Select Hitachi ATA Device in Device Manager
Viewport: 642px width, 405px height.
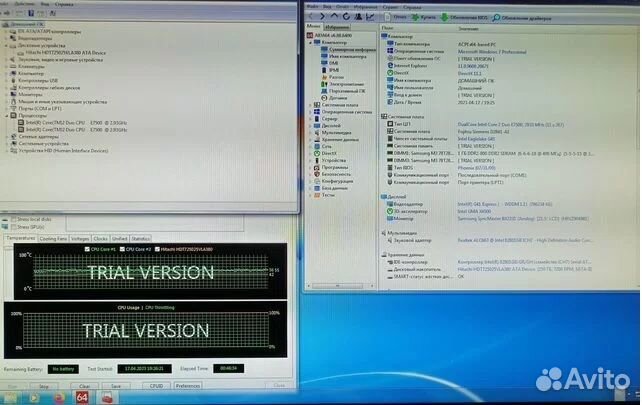point(65,52)
